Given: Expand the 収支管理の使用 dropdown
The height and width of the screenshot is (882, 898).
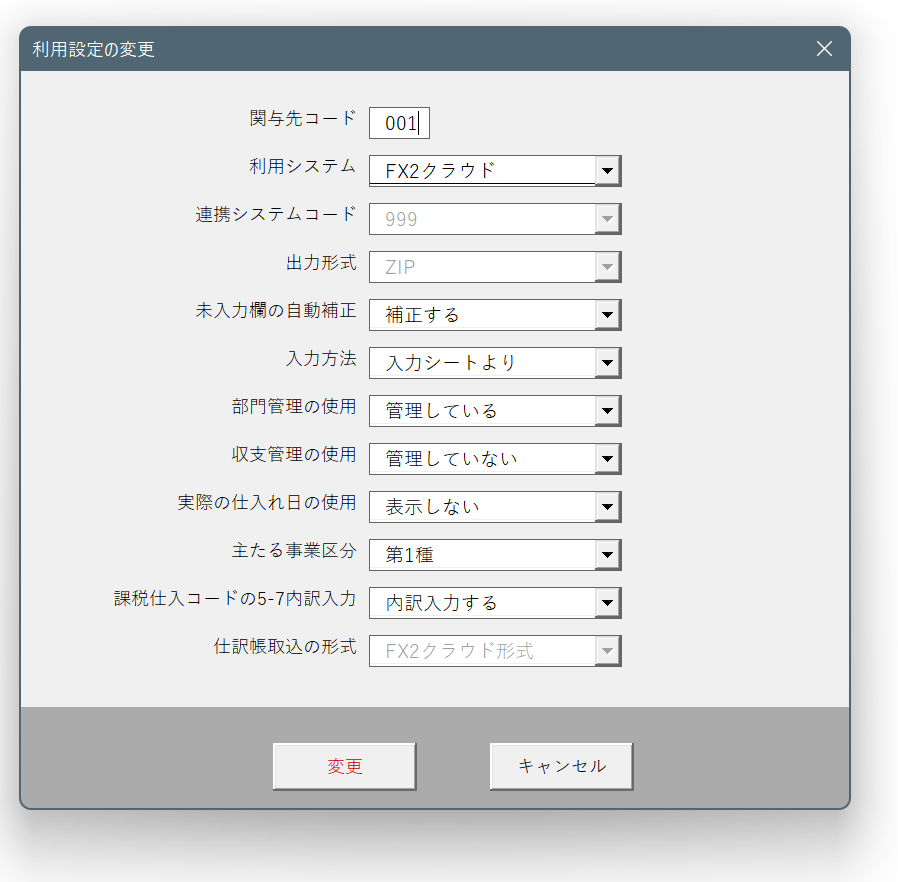Looking at the screenshot, I should pos(495,459).
